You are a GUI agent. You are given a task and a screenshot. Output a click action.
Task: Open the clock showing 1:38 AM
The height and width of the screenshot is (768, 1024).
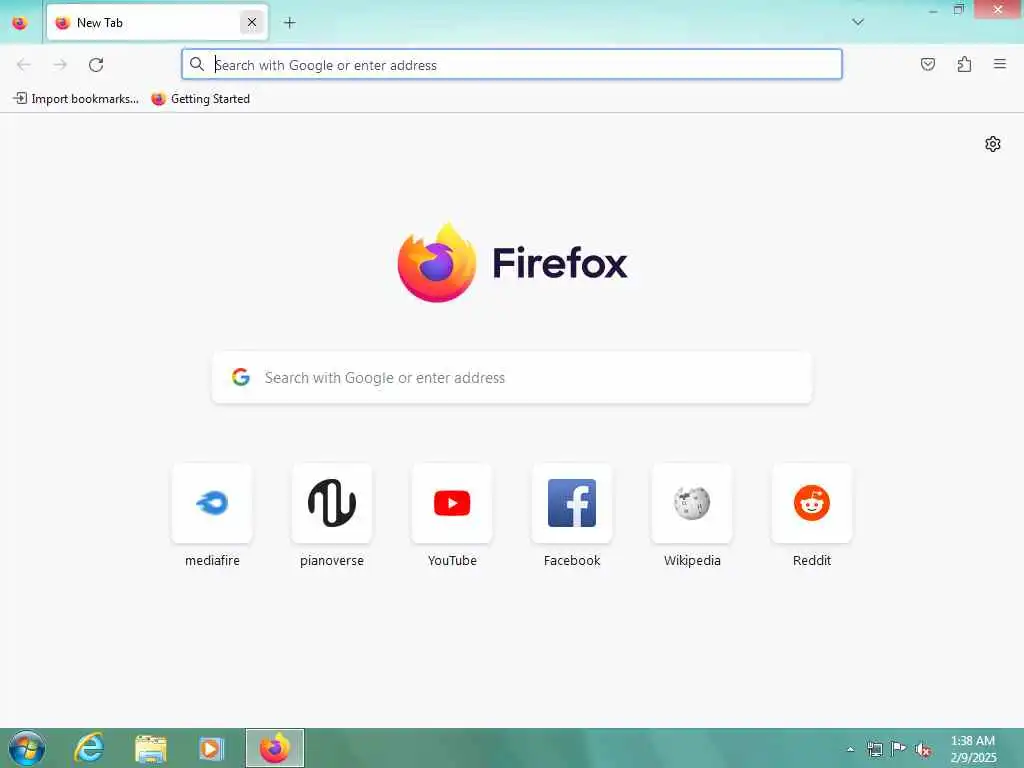click(x=973, y=749)
